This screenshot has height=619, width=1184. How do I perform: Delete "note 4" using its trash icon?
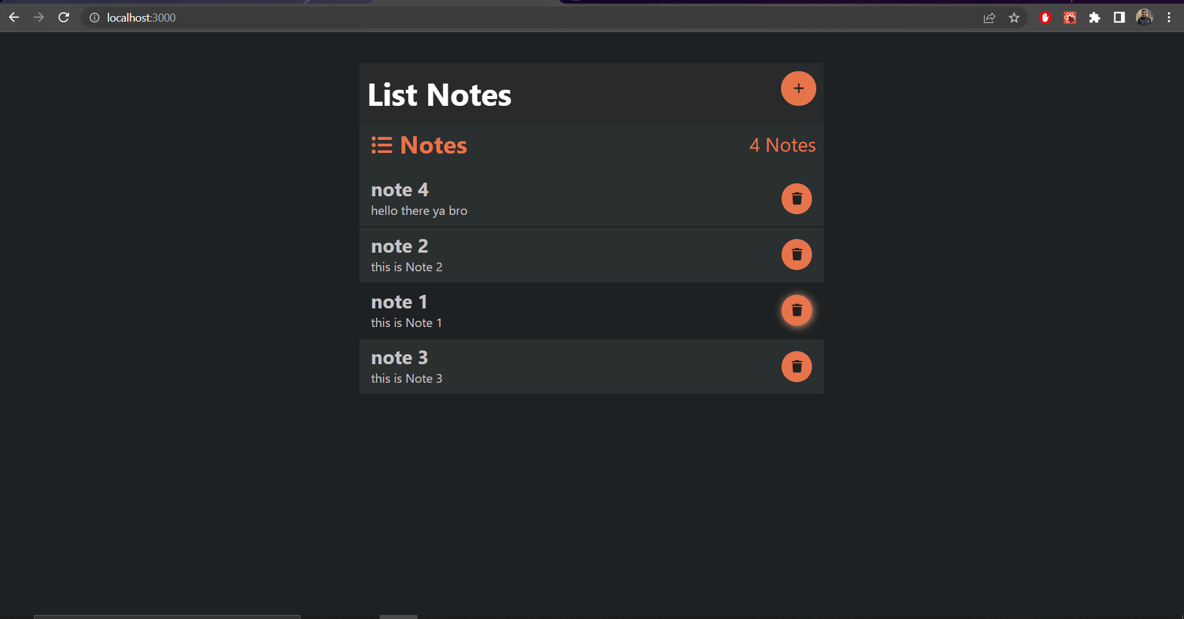(x=796, y=198)
